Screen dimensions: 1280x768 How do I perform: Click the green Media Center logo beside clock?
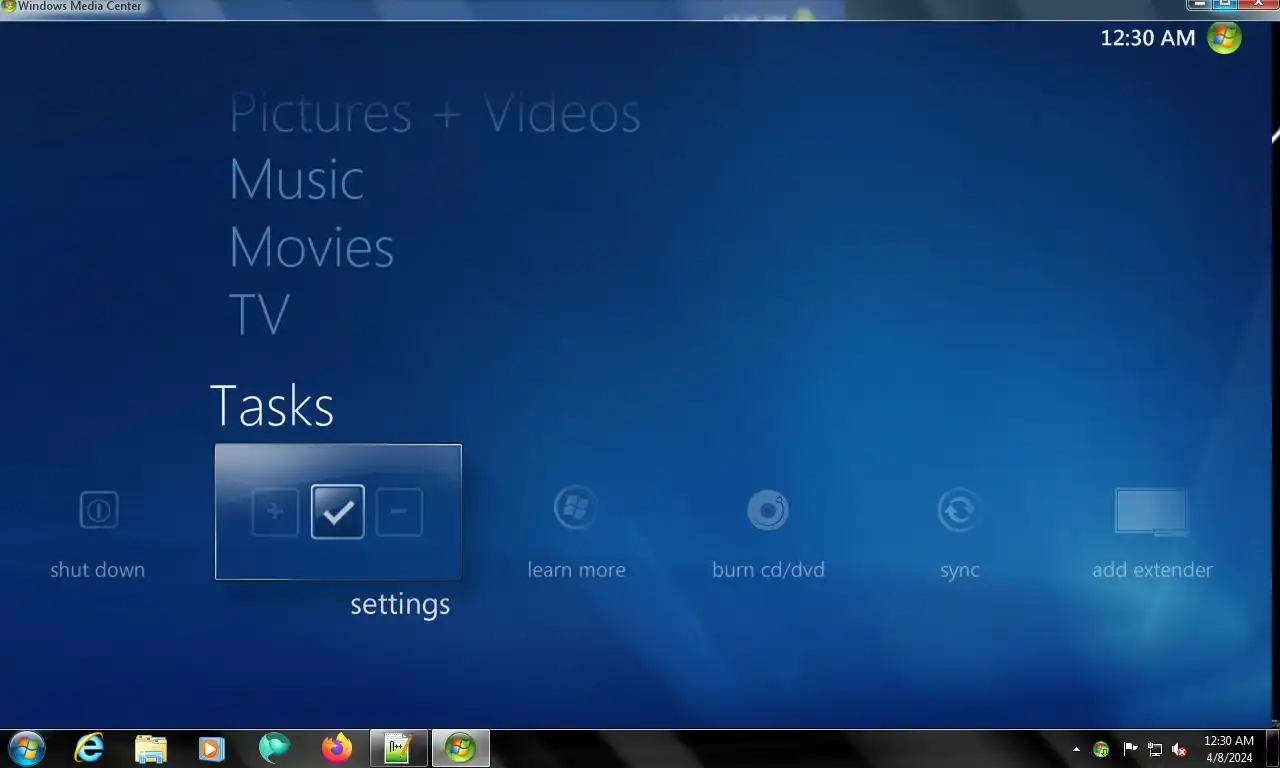1224,38
